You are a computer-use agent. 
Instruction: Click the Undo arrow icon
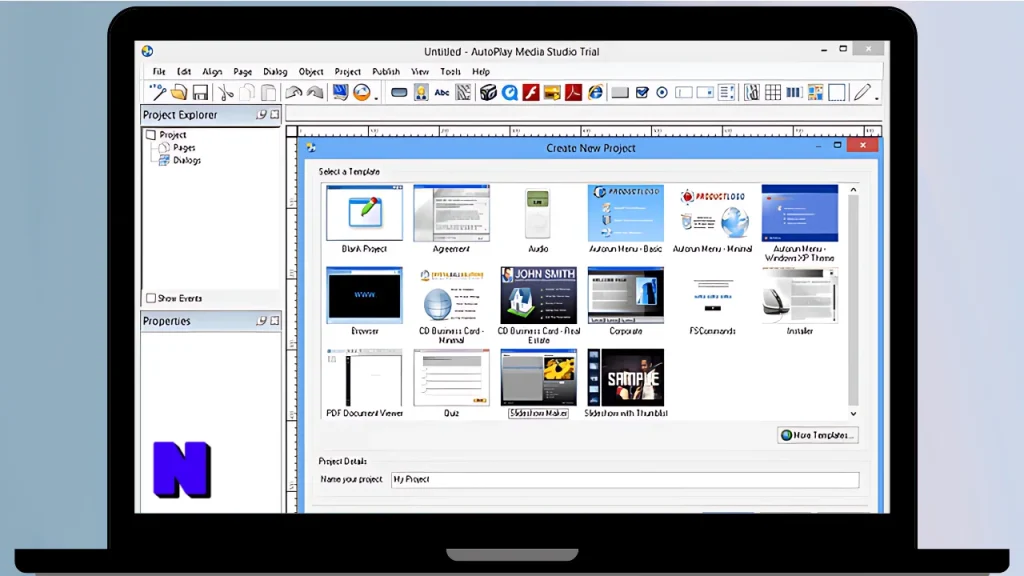(293, 92)
